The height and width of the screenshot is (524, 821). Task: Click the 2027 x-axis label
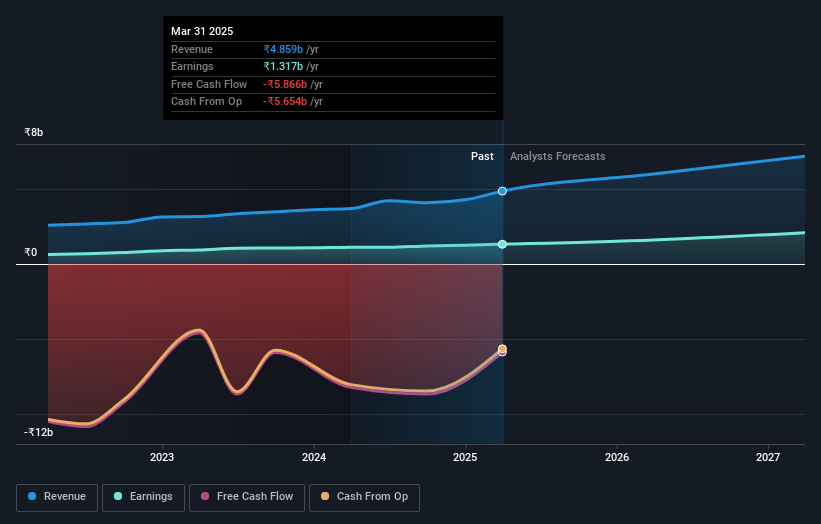(768, 457)
